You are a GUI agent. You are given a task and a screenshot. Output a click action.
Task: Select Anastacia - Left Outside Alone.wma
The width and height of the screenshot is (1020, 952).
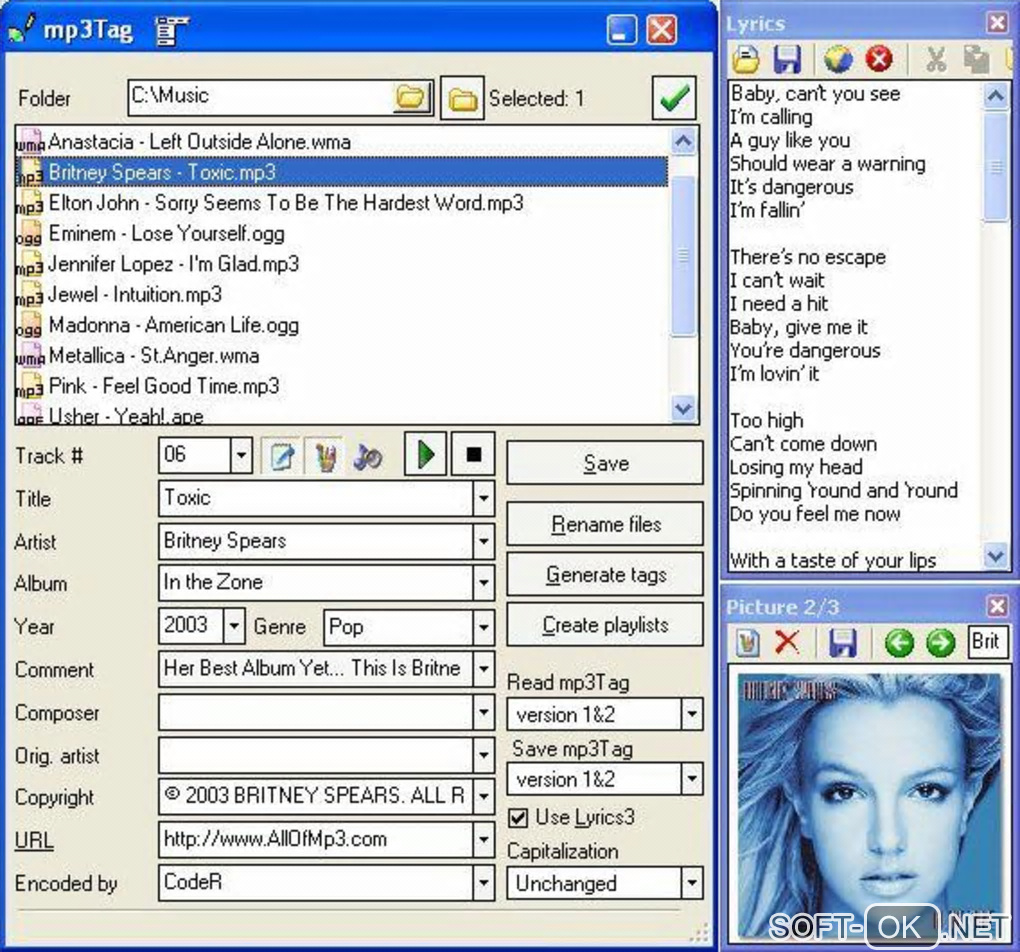click(342, 142)
